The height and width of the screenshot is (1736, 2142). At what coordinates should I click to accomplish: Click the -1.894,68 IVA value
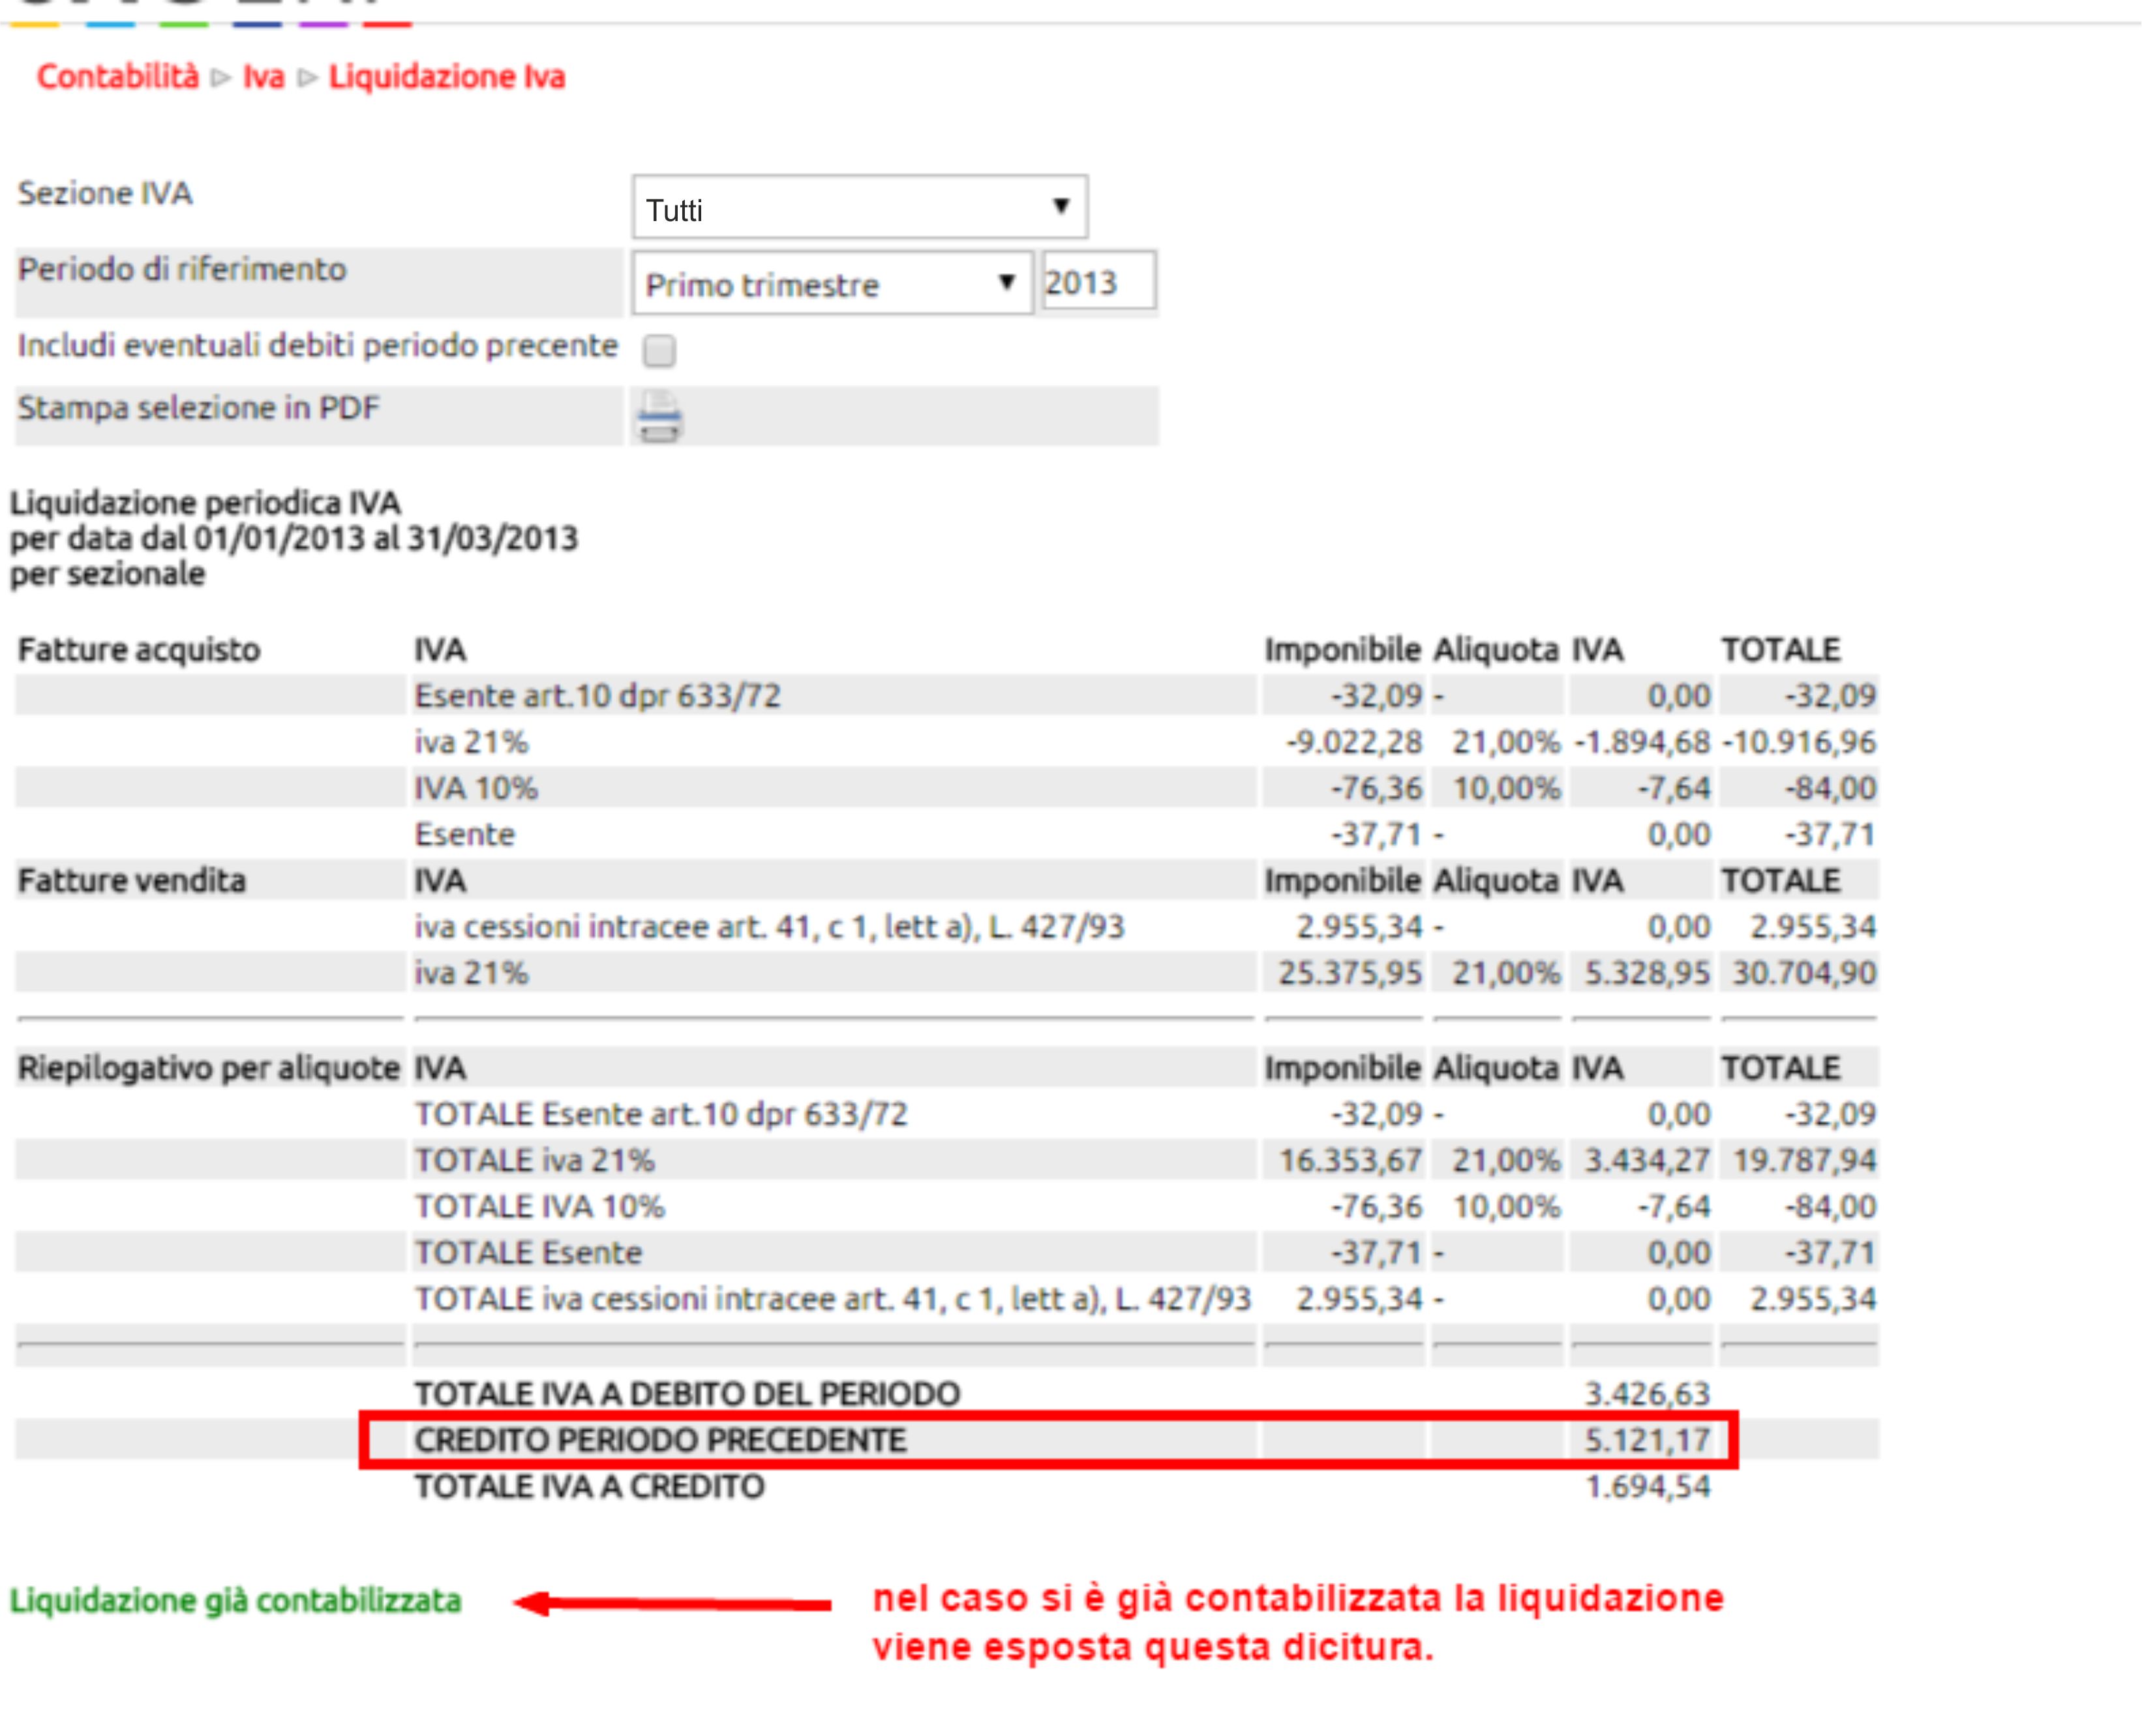tap(1642, 742)
